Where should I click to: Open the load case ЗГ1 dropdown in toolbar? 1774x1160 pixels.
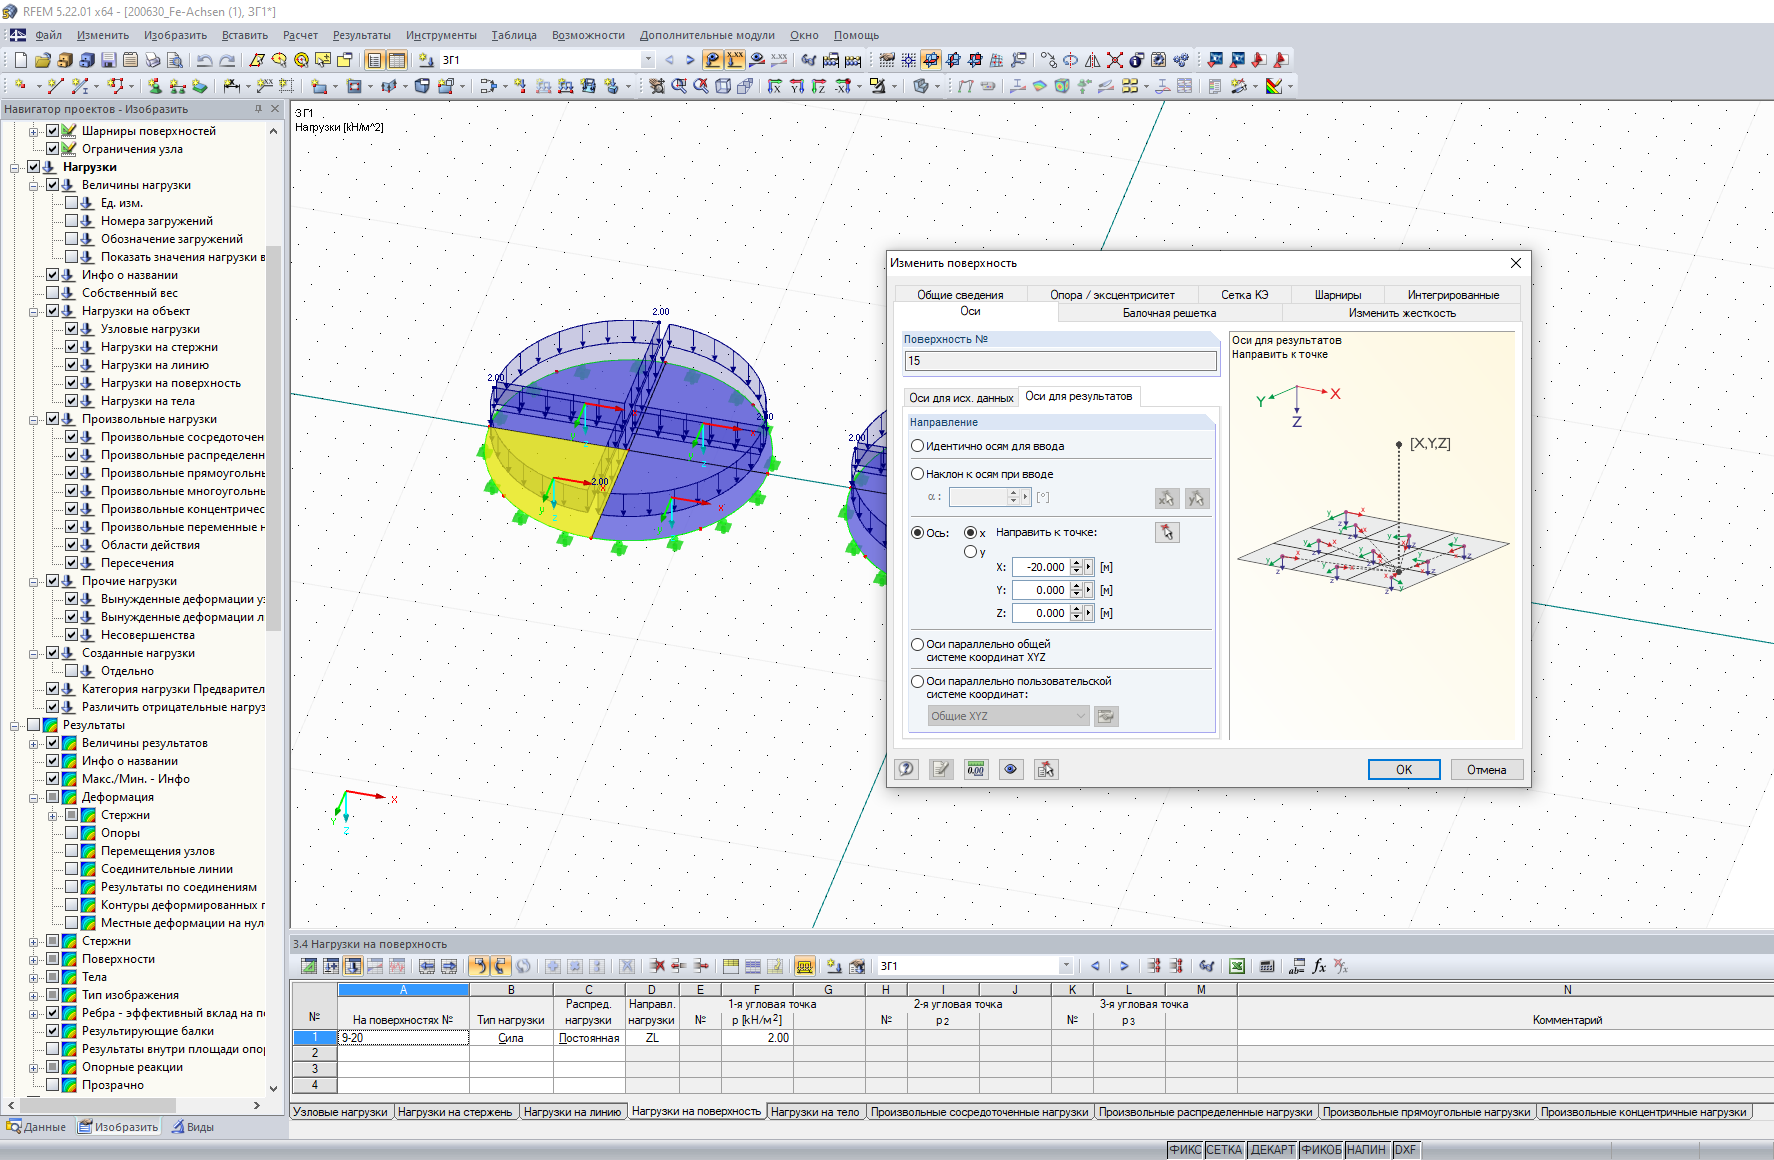648,60
